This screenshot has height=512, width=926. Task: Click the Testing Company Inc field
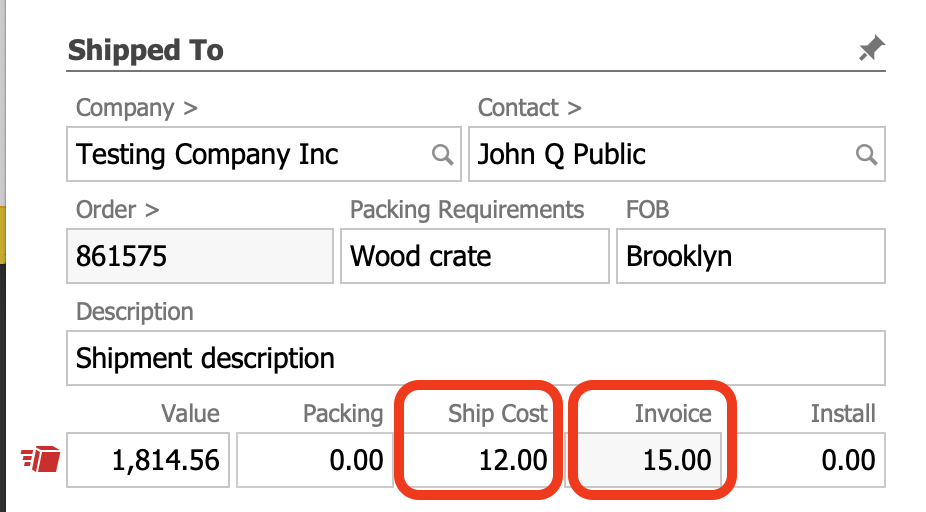(x=250, y=155)
